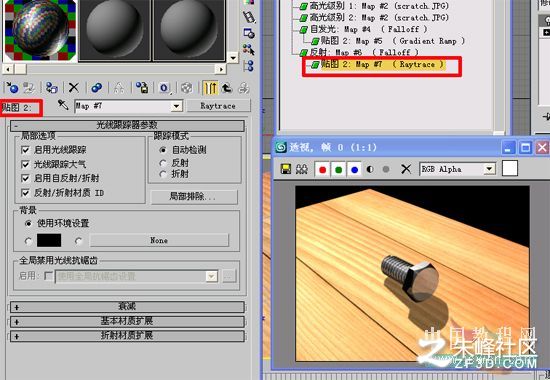Click the Reset Map X icon
Viewport: 550px width, 380px height.
pos(74,88)
